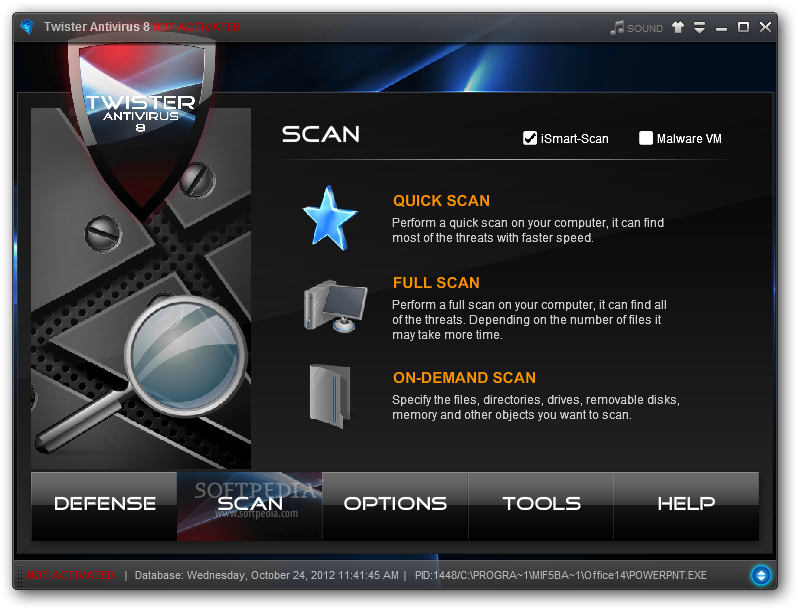Click the Full Scan description text
The height and width of the screenshot is (610, 798).
pos(529,319)
